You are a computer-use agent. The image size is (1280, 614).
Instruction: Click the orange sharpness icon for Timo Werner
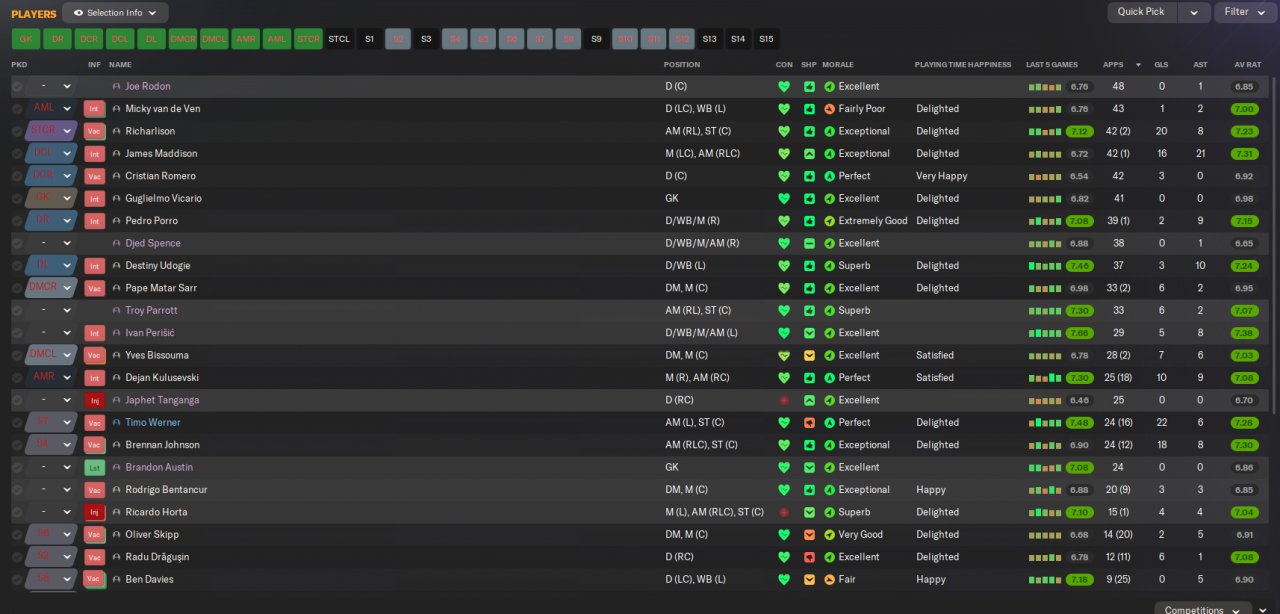809,422
